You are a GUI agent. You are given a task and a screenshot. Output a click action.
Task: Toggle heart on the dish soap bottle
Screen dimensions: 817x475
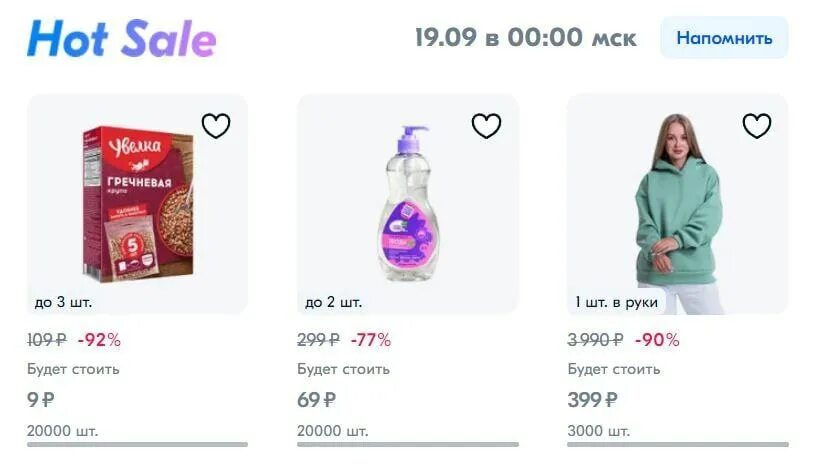(x=486, y=126)
